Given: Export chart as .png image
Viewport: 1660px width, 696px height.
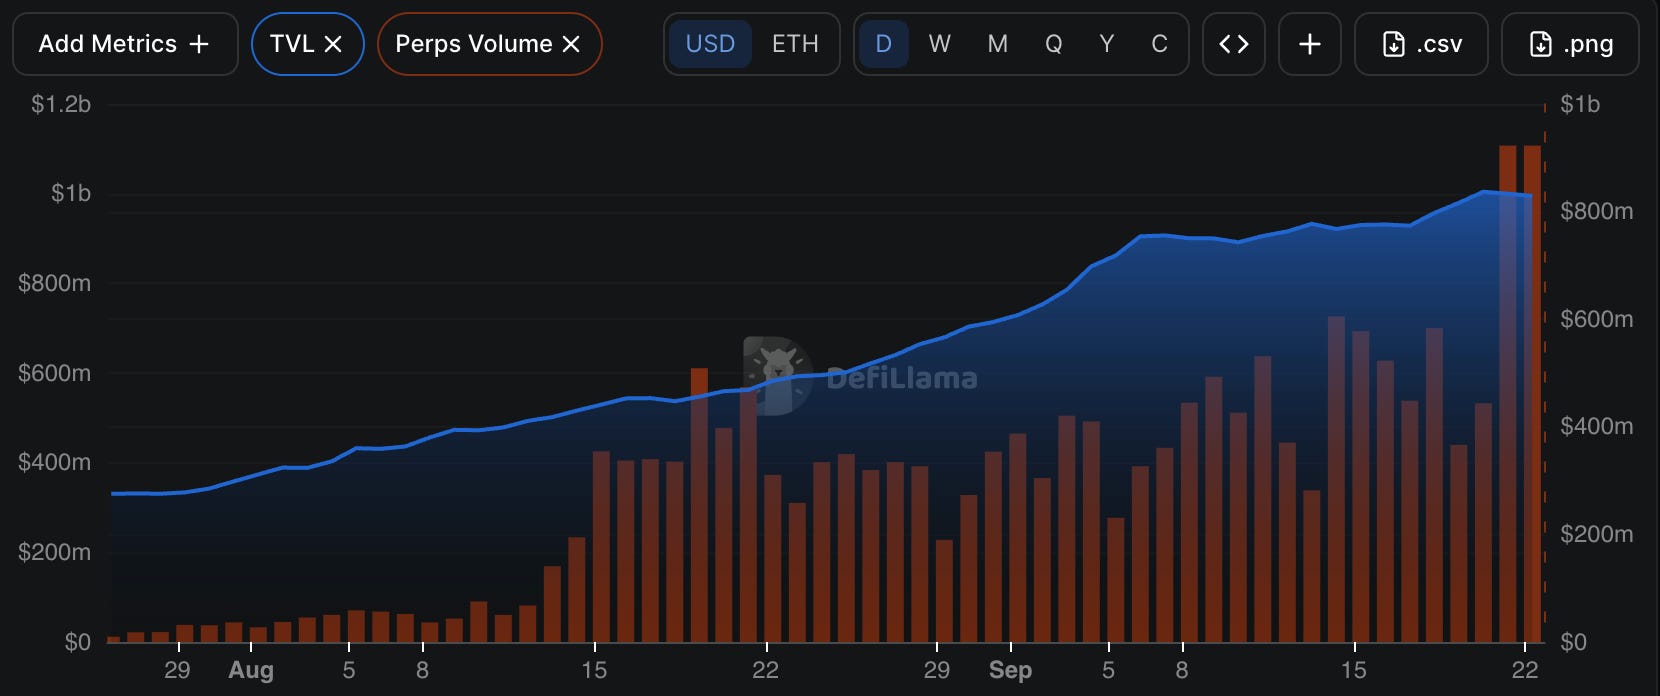Looking at the screenshot, I should click(x=1570, y=44).
